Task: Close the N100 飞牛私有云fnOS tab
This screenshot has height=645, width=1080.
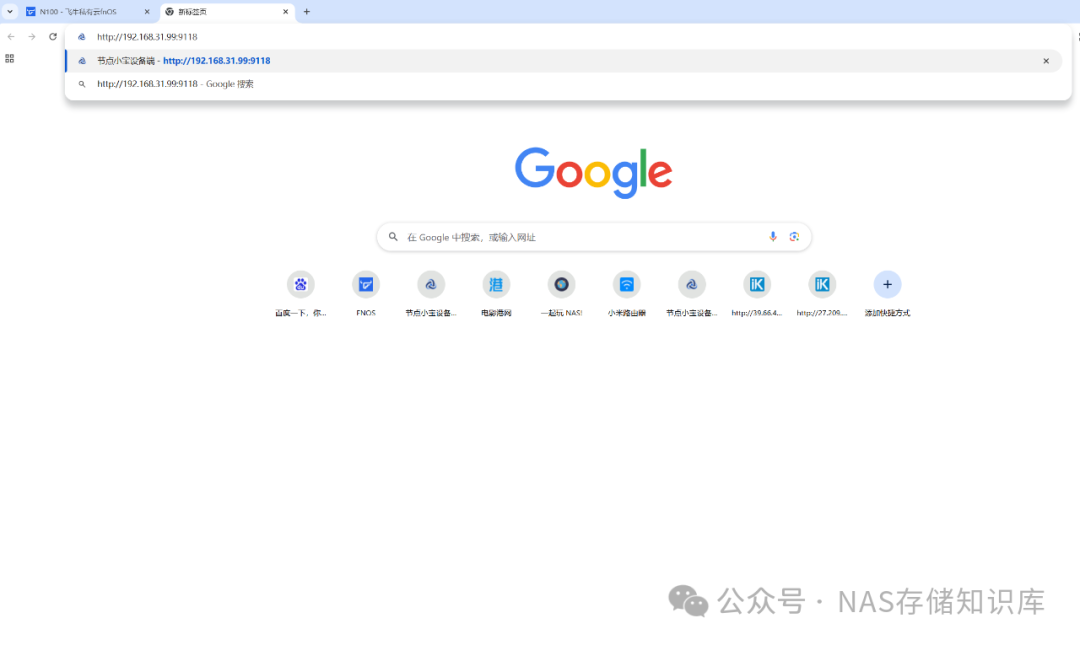Action: tap(147, 12)
